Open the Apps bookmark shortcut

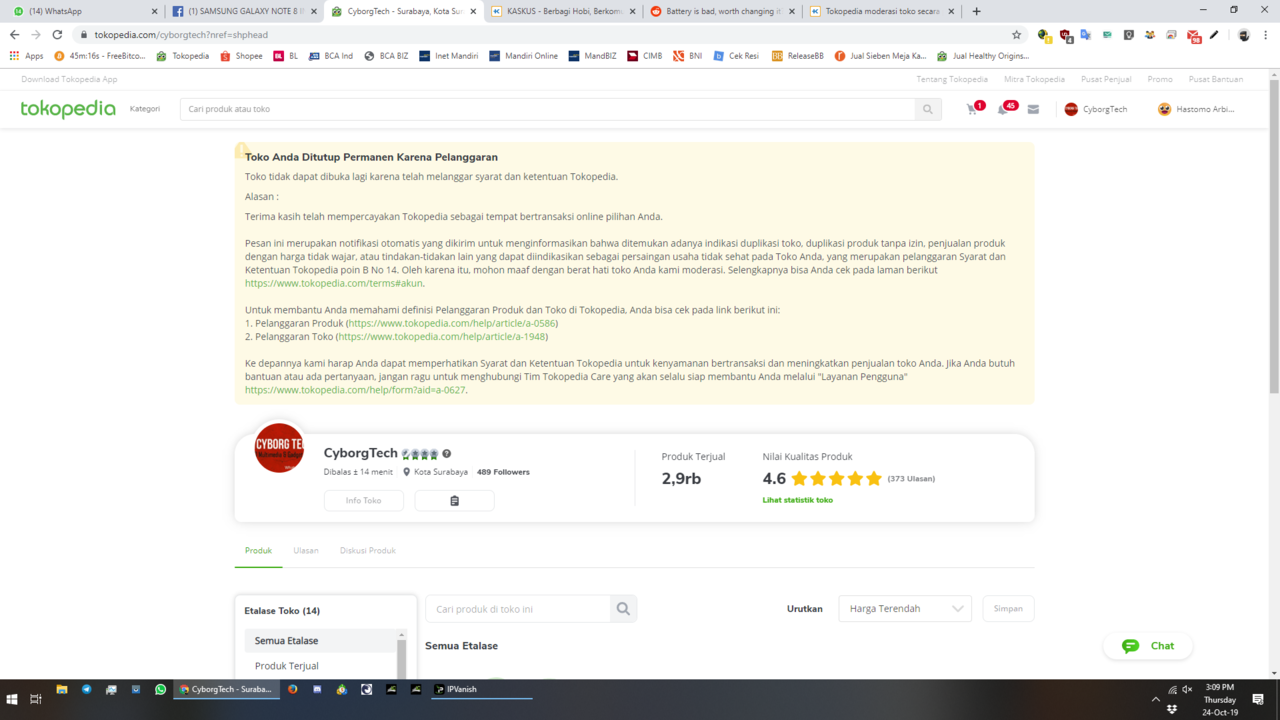pos(26,56)
